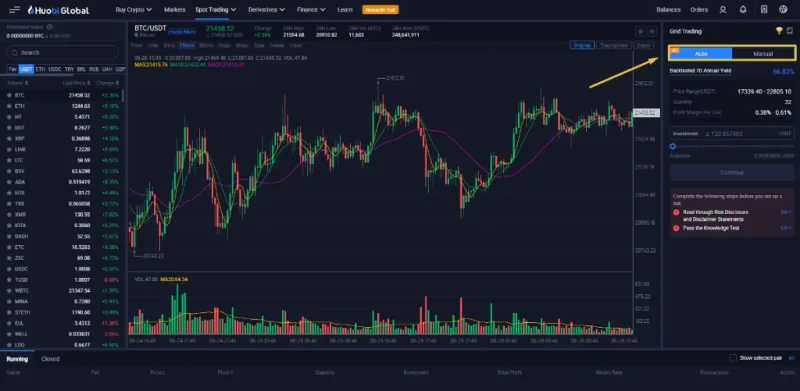
Task: Expand the Spot Trading menu
Action: tap(215, 10)
